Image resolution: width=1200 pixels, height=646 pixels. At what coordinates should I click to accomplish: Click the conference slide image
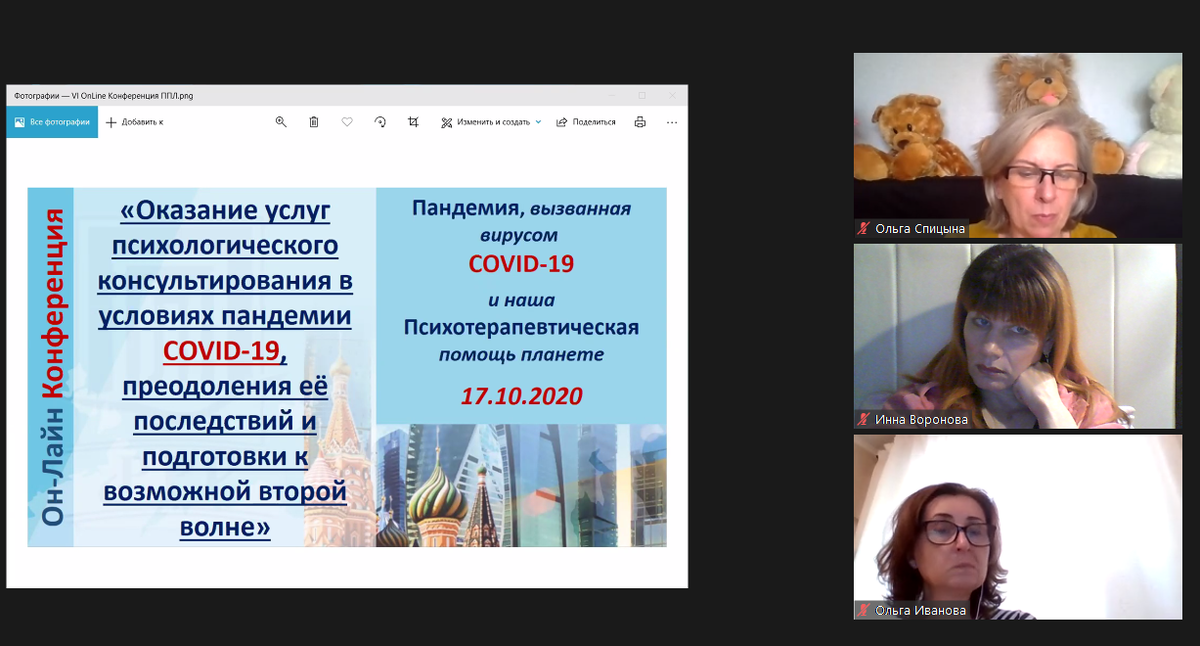347,367
